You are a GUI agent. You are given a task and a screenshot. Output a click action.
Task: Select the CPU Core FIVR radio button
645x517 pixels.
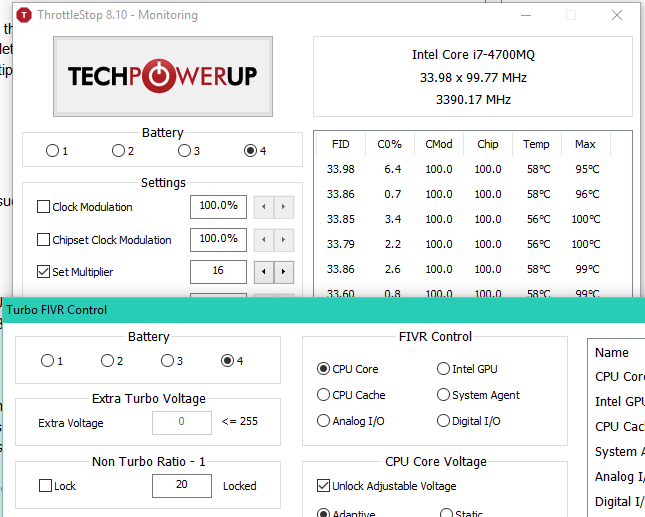tap(323, 369)
